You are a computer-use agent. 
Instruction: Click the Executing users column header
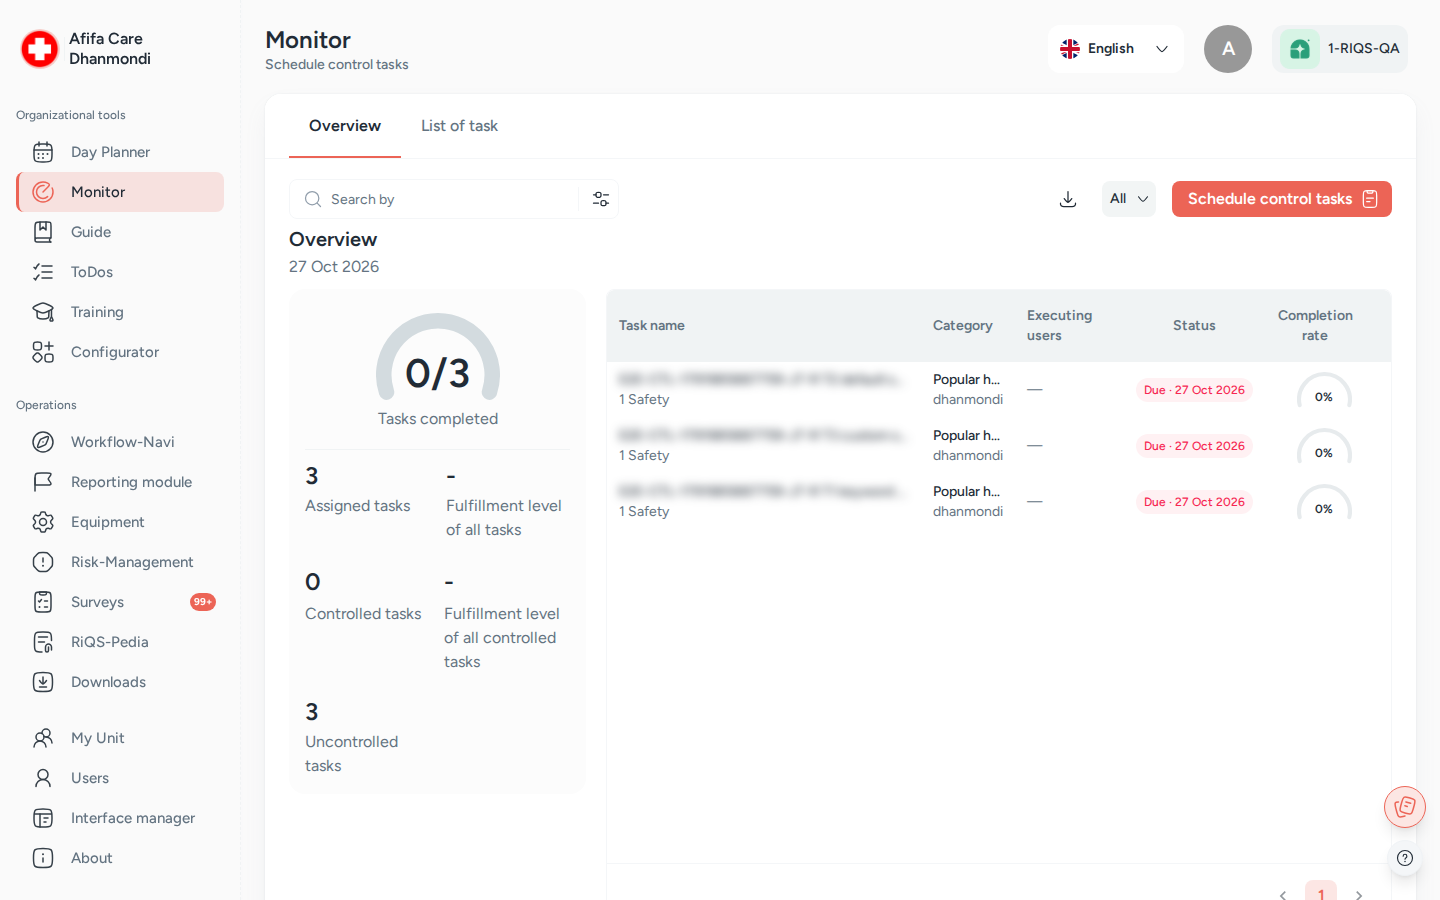(1059, 326)
